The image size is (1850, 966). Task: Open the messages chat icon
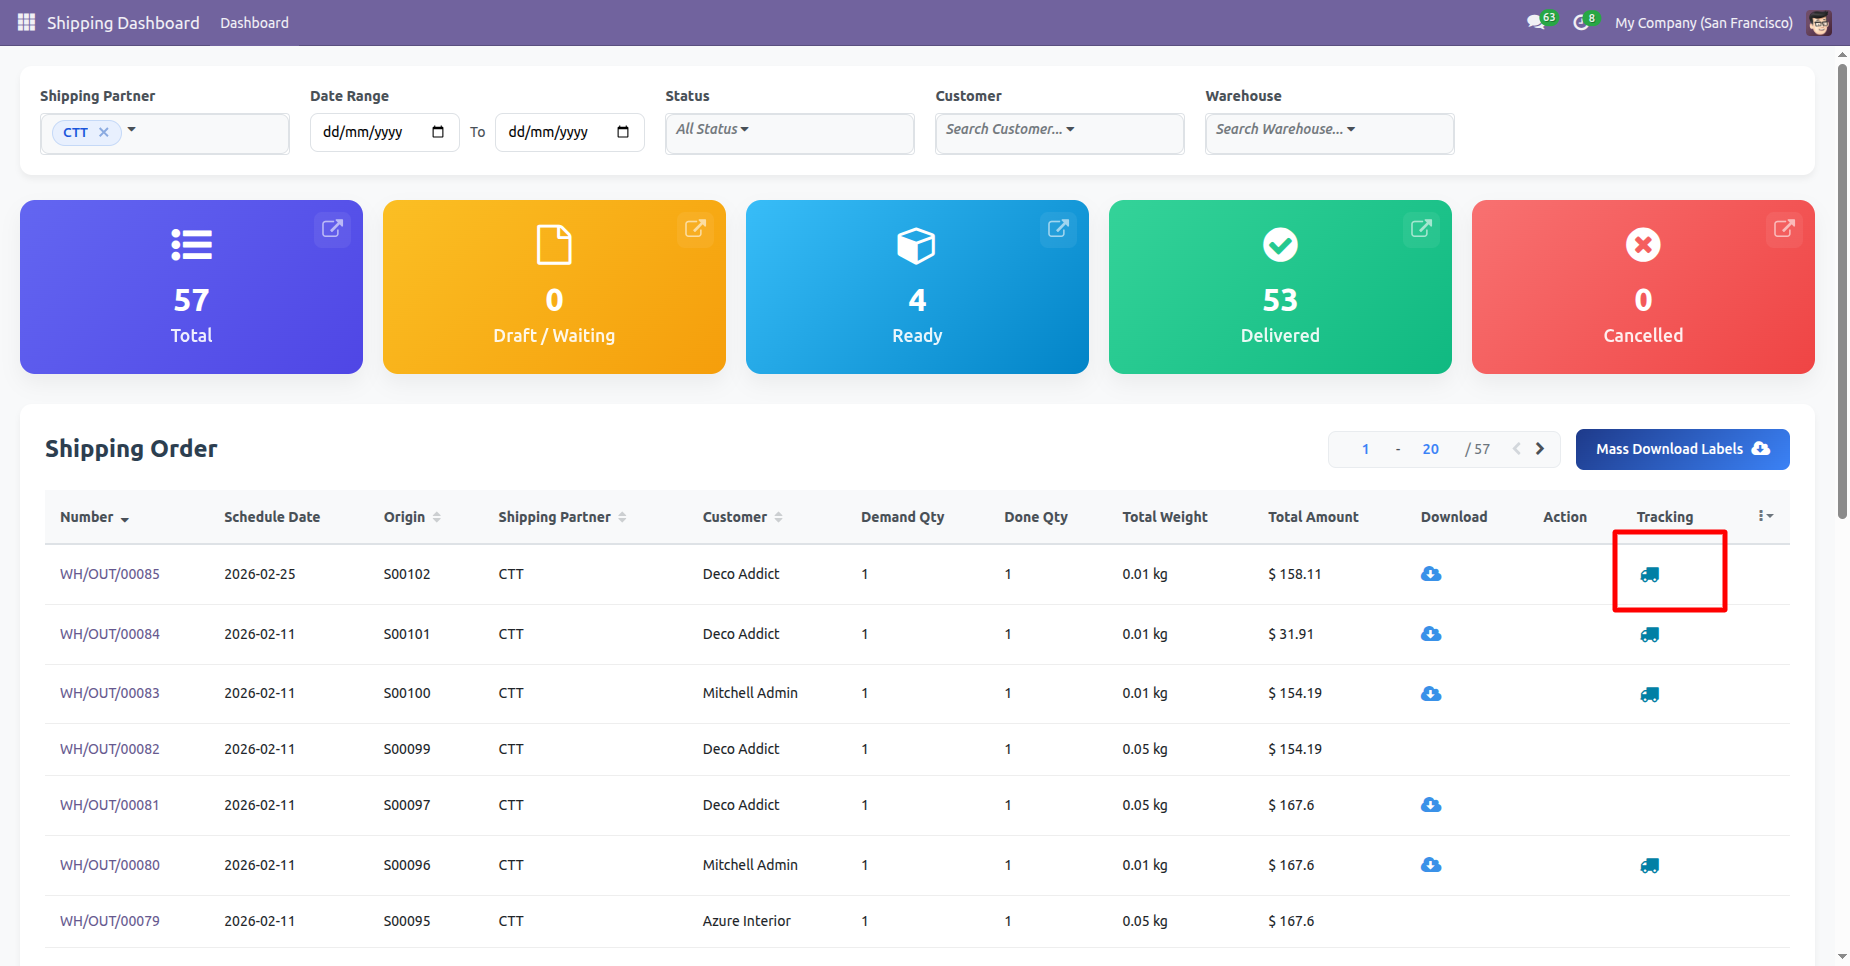1536,22
